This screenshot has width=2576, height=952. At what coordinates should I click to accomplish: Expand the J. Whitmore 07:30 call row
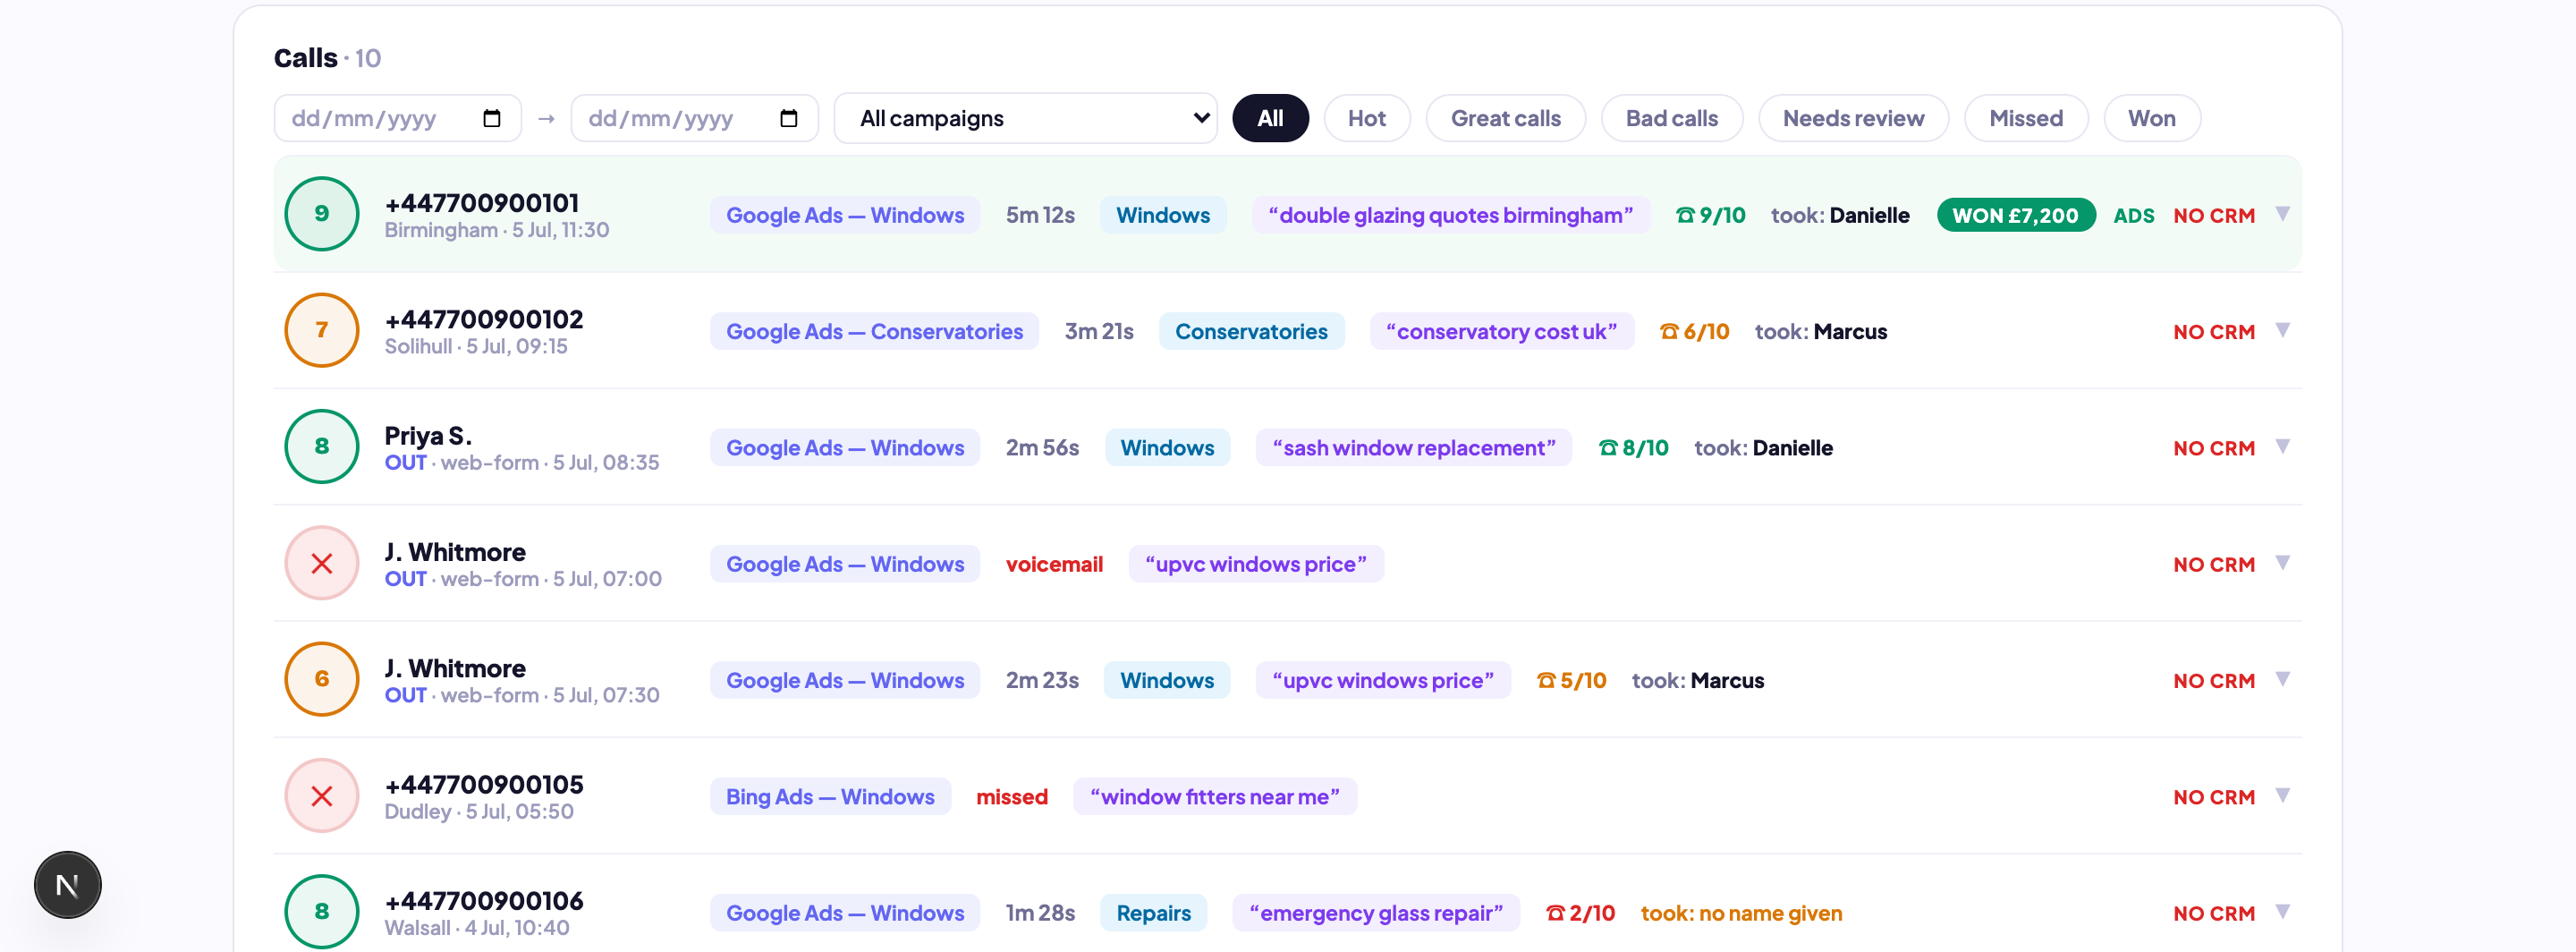2283,679
